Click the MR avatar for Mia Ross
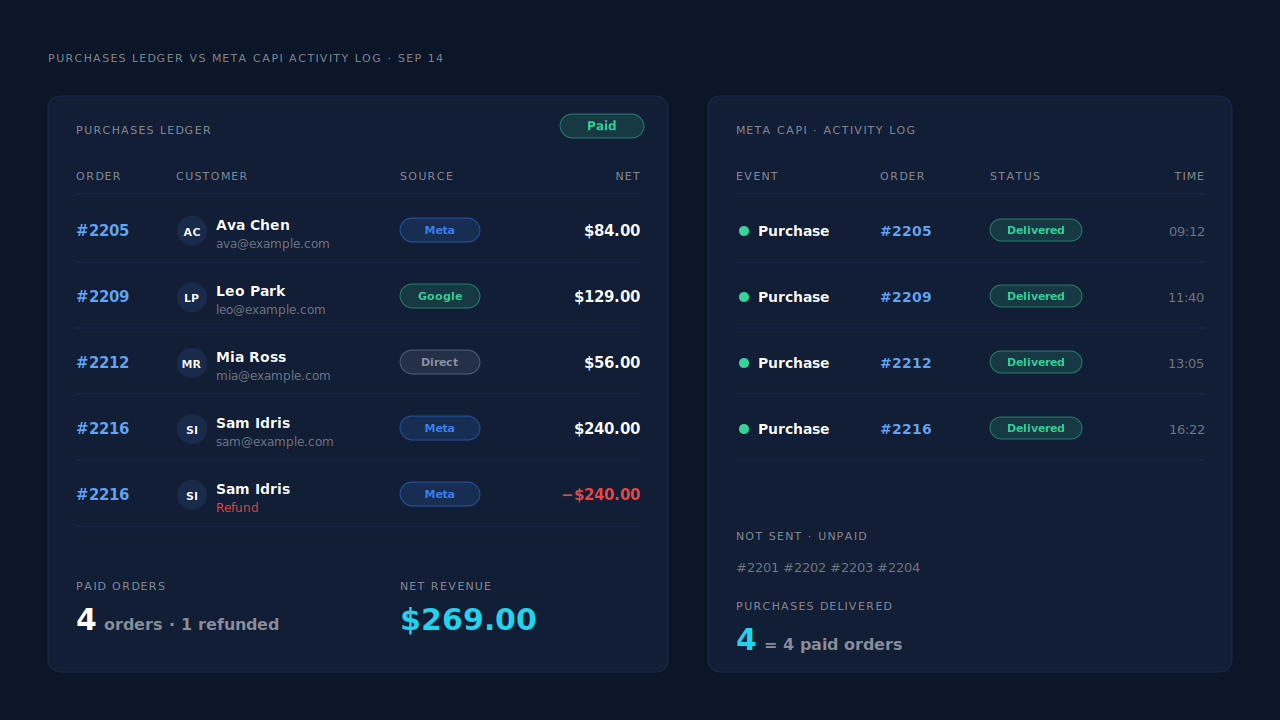This screenshot has height=720, width=1280. point(192,363)
